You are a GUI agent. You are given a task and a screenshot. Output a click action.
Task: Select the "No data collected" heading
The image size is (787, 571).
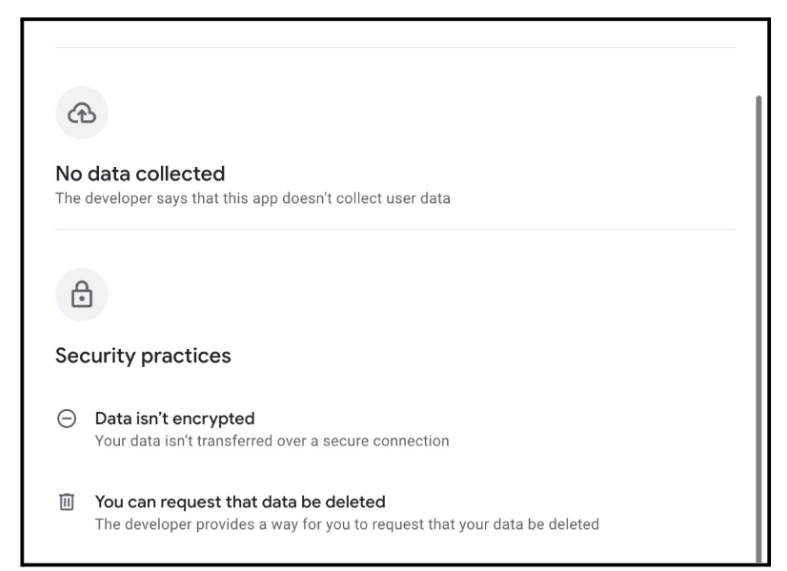click(x=140, y=174)
